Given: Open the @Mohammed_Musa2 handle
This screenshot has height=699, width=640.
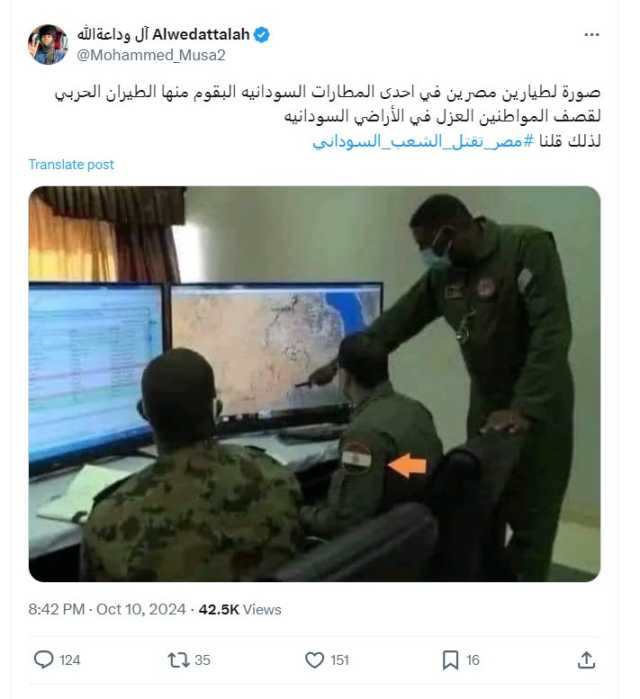Looking at the screenshot, I should point(151,55).
